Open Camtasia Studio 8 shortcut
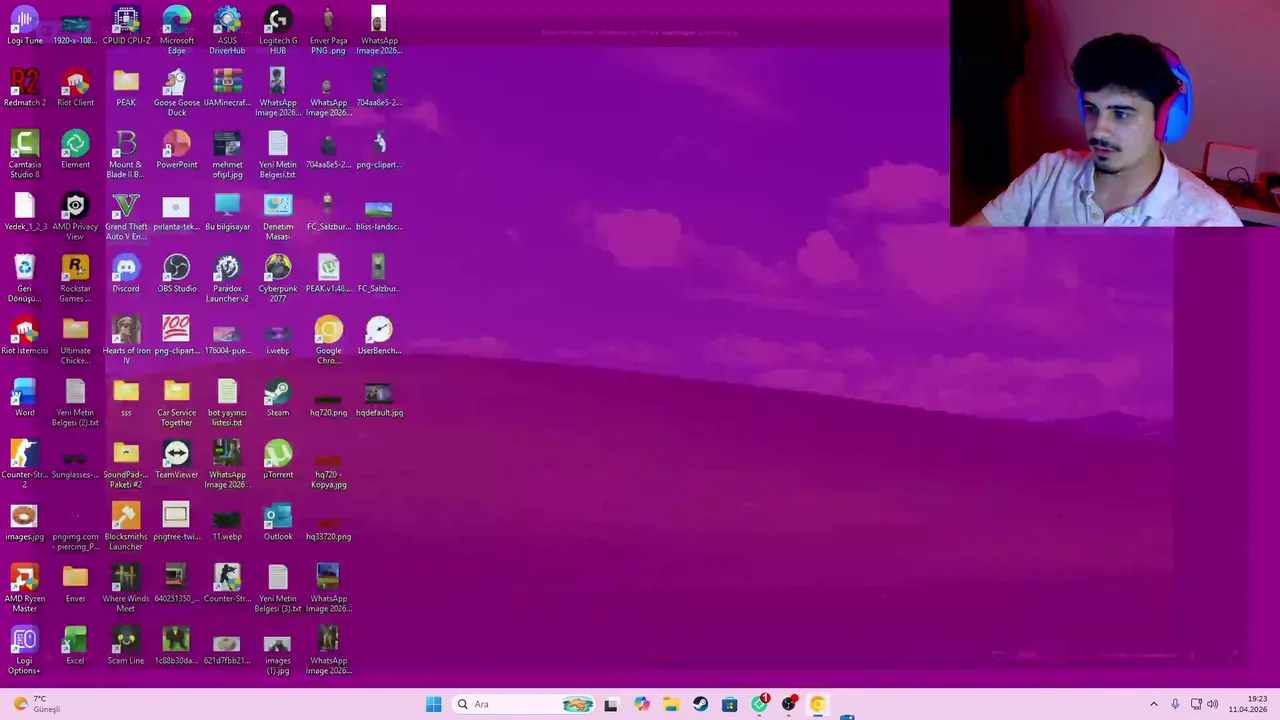1280x720 pixels. tap(25, 155)
